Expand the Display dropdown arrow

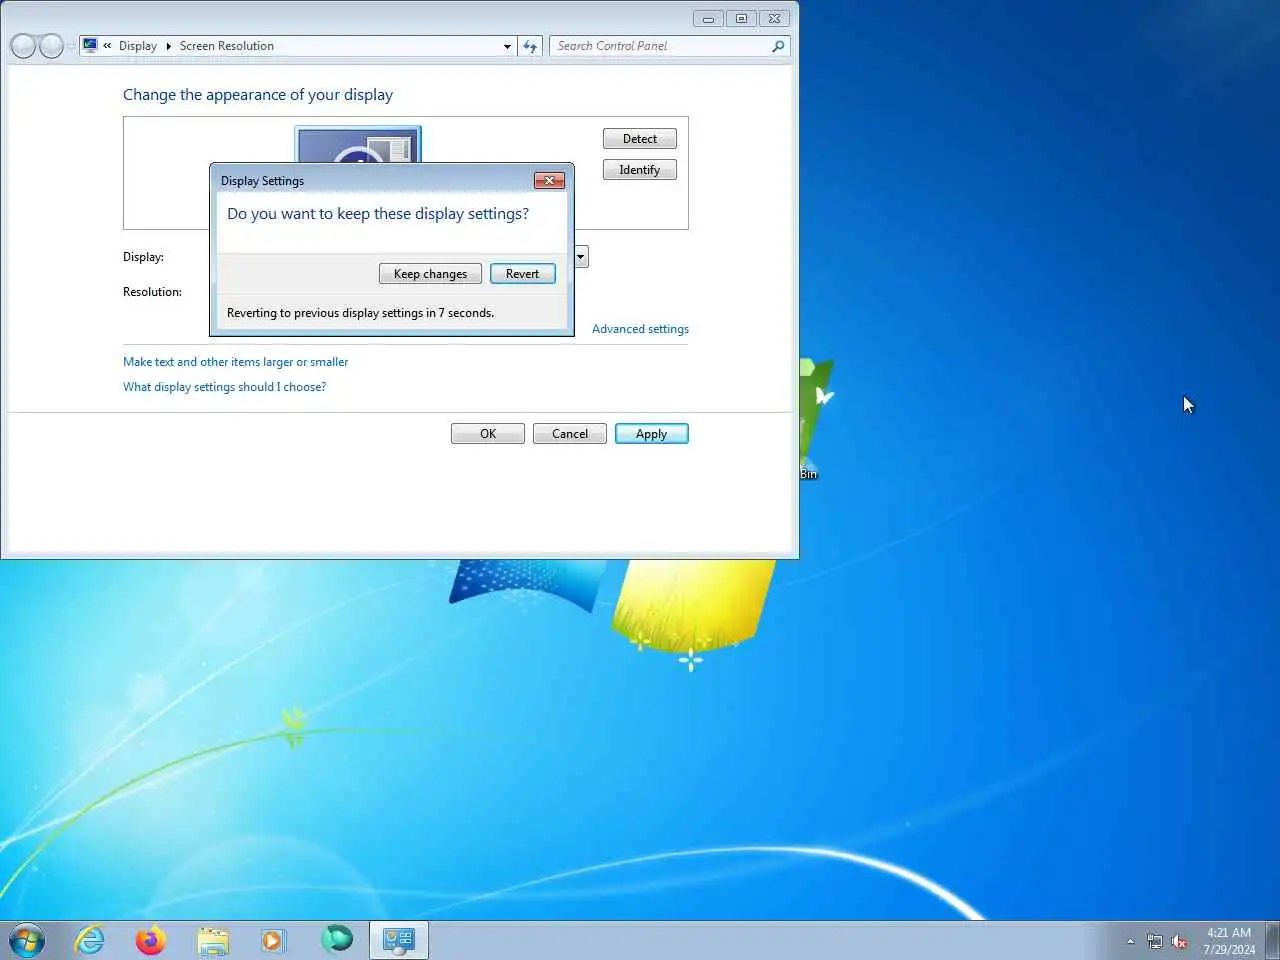[x=581, y=257]
